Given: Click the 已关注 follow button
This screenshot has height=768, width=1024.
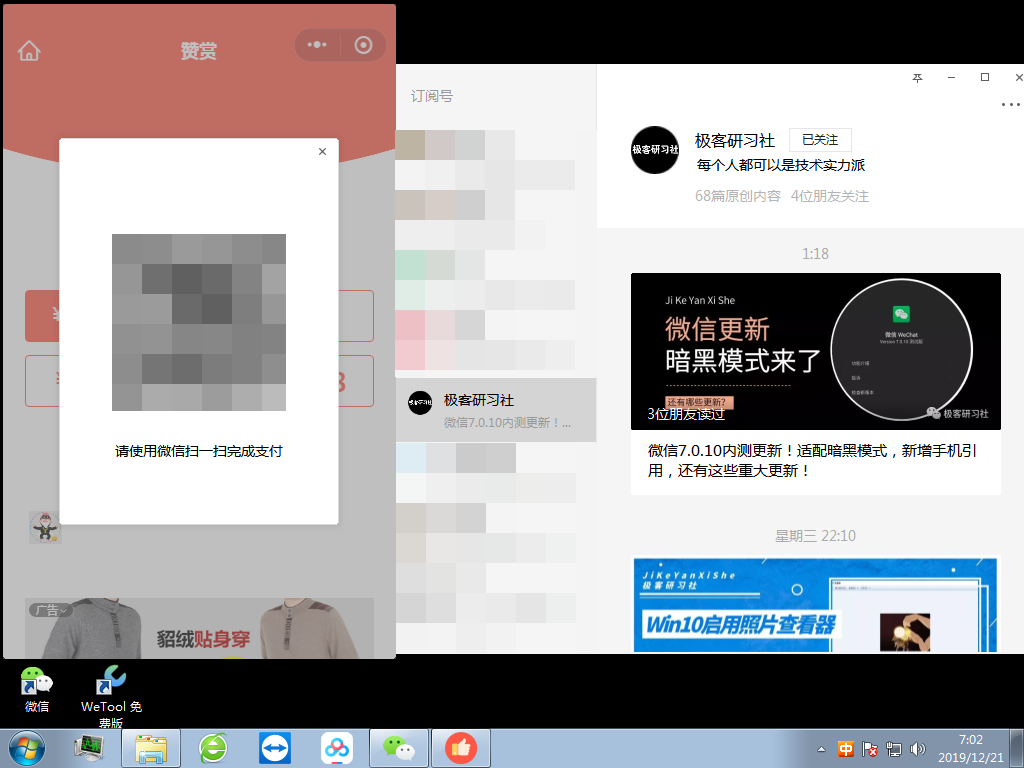Looking at the screenshot, I should [820, 140].
